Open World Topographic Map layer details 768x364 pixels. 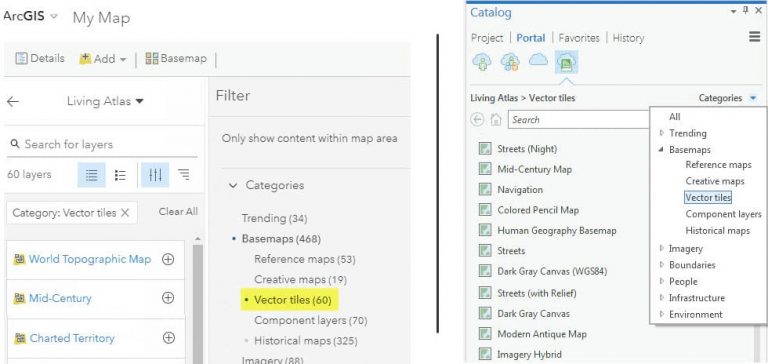pyautogui.click(x=90, y=259)
